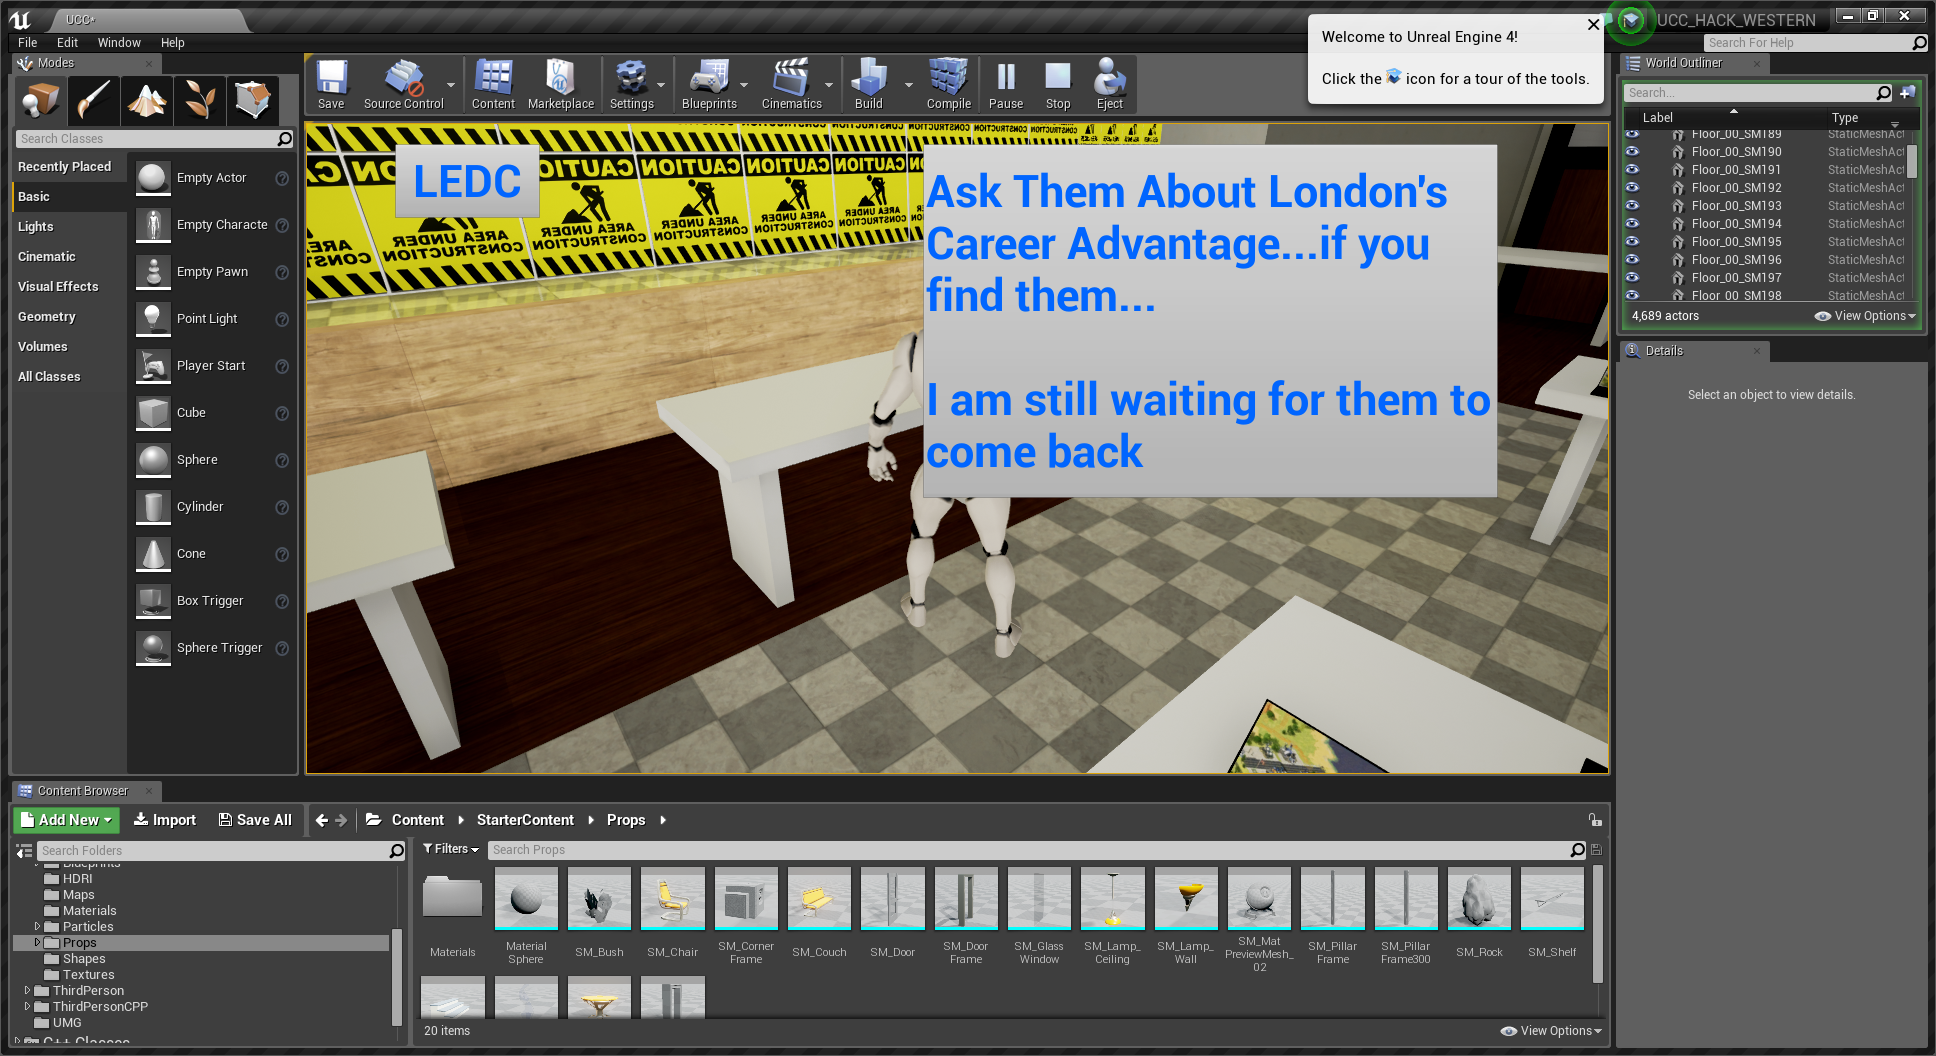Toggle visibility of Floor_00_SM191
The height and width of the screenshot is (1056, 1936).
(x=1632, y=170)
